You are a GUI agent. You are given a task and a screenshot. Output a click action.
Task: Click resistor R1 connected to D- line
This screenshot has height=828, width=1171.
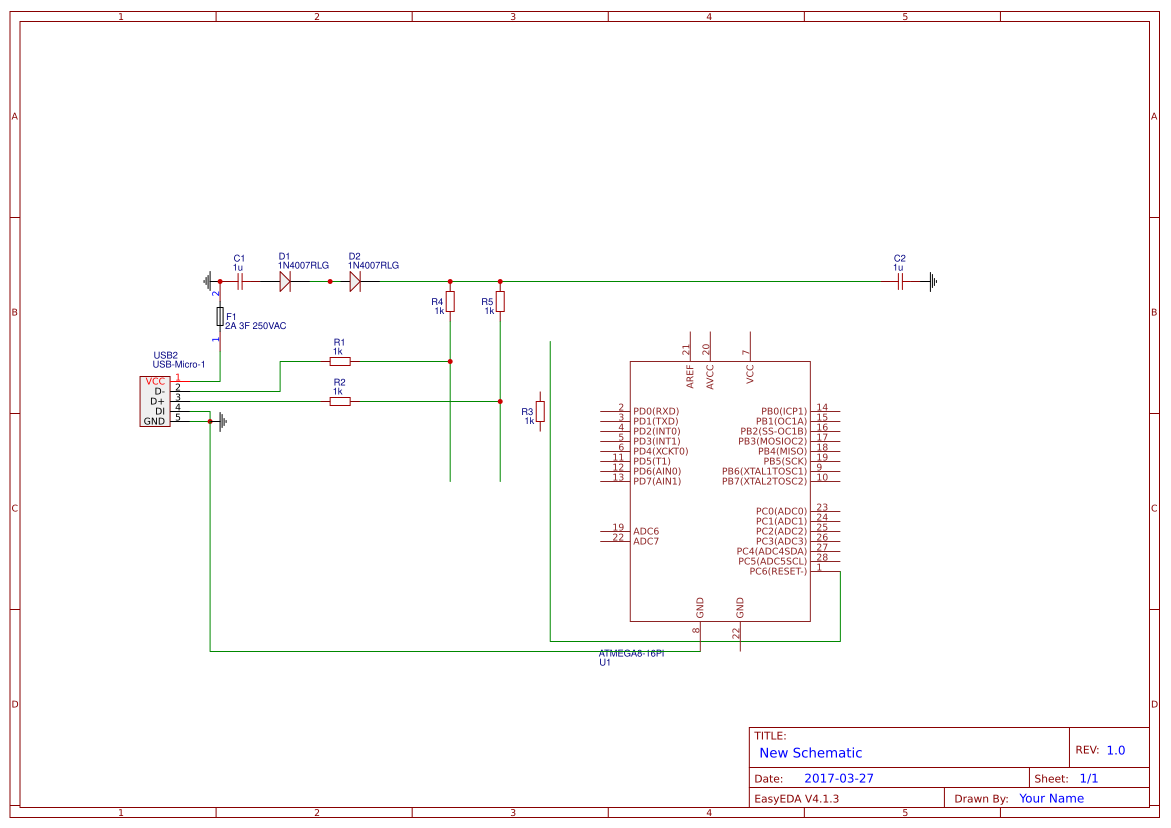click(339, 360)
